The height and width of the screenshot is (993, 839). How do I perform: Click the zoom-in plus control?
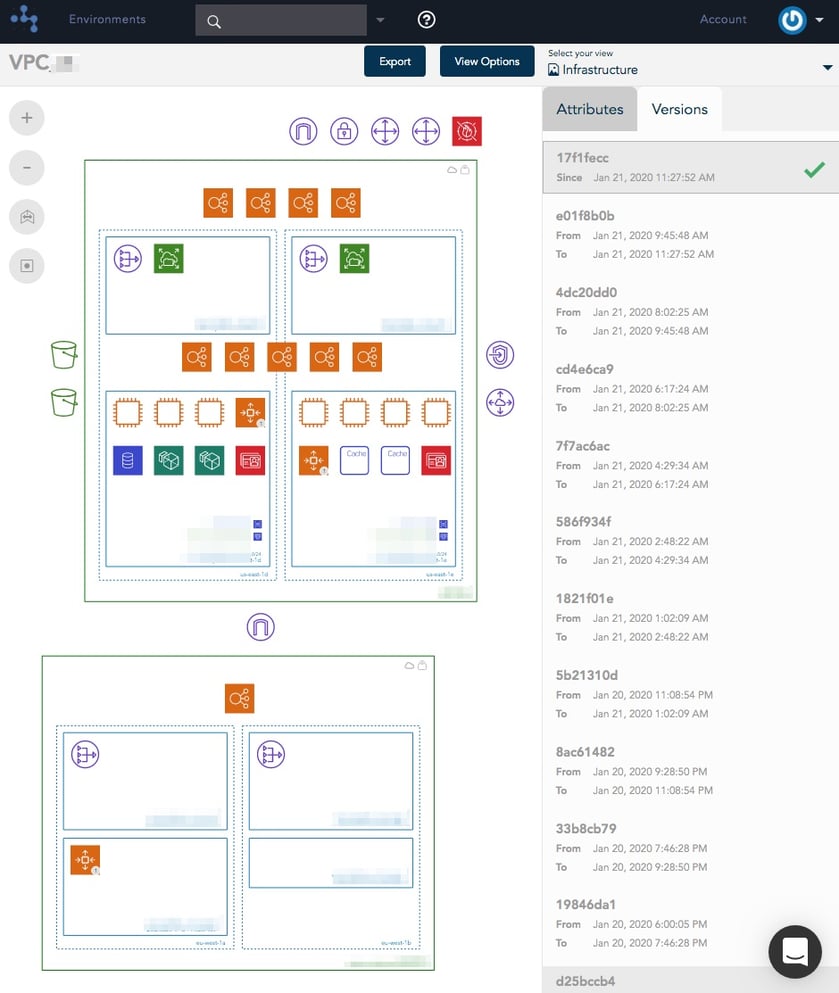click(26, 117)
